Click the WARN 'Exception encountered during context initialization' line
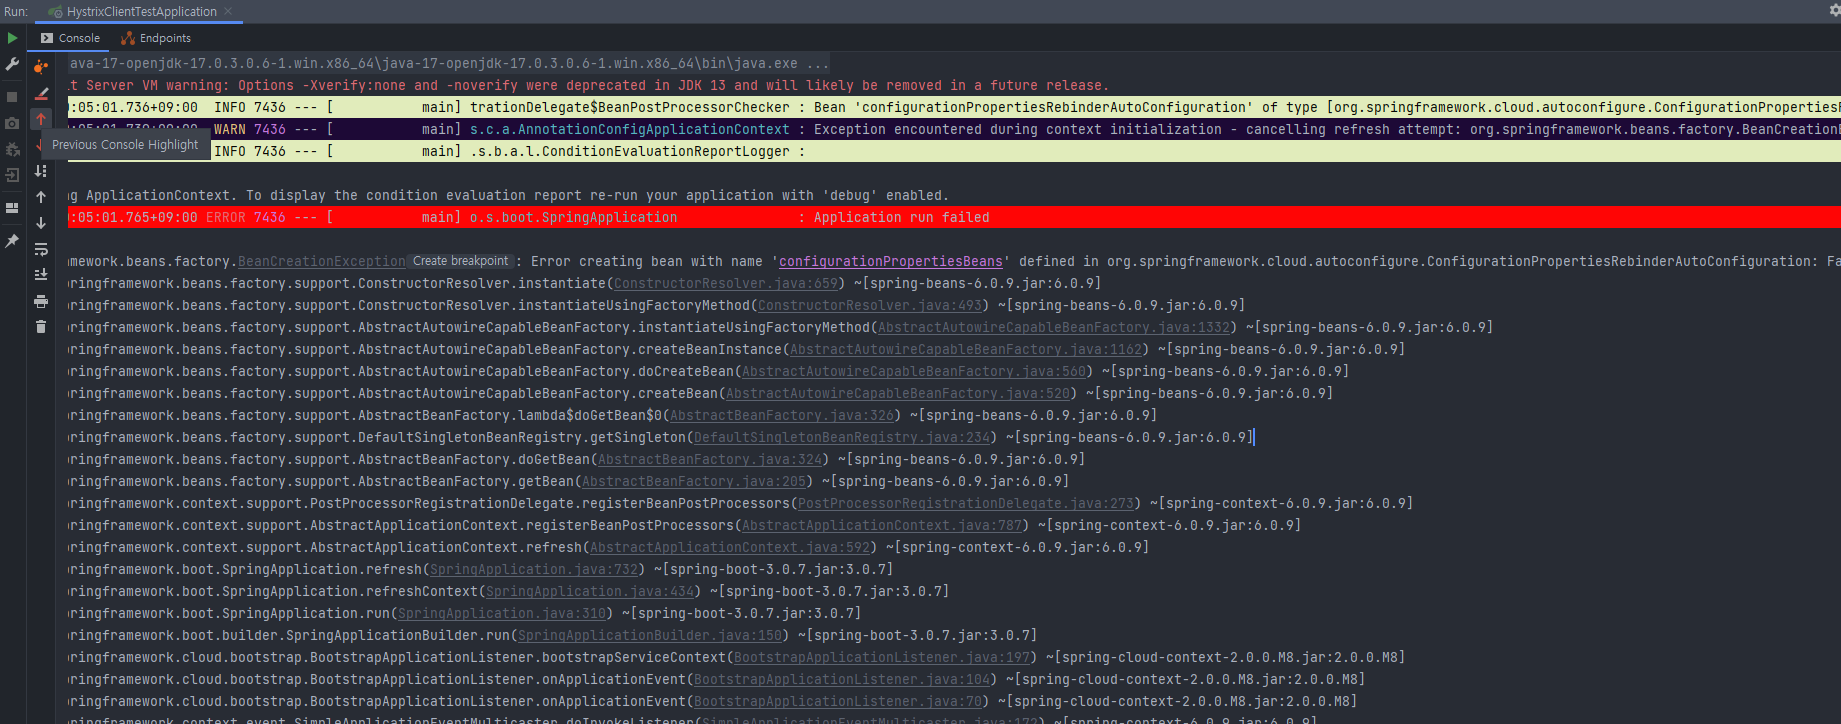1841x724 pixels. 954,129
